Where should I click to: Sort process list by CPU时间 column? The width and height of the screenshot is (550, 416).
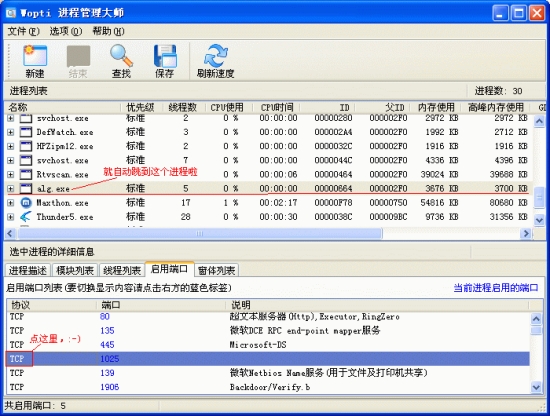point(276,107)
